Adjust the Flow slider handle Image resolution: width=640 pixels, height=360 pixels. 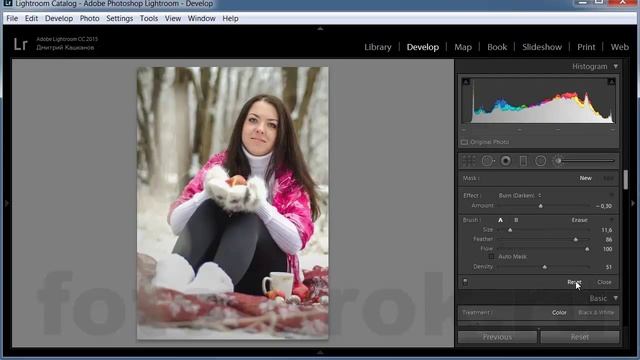click(x=587, y=249)
